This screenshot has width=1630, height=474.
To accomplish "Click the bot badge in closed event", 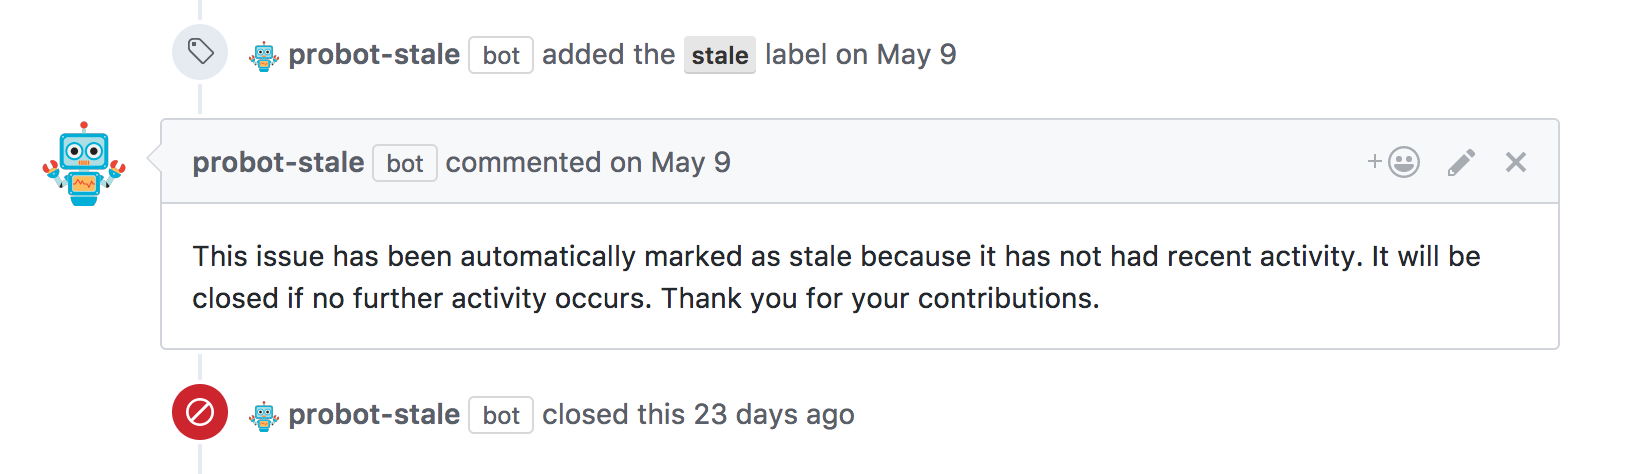I will pyautogui.click(x=501, y=415).
